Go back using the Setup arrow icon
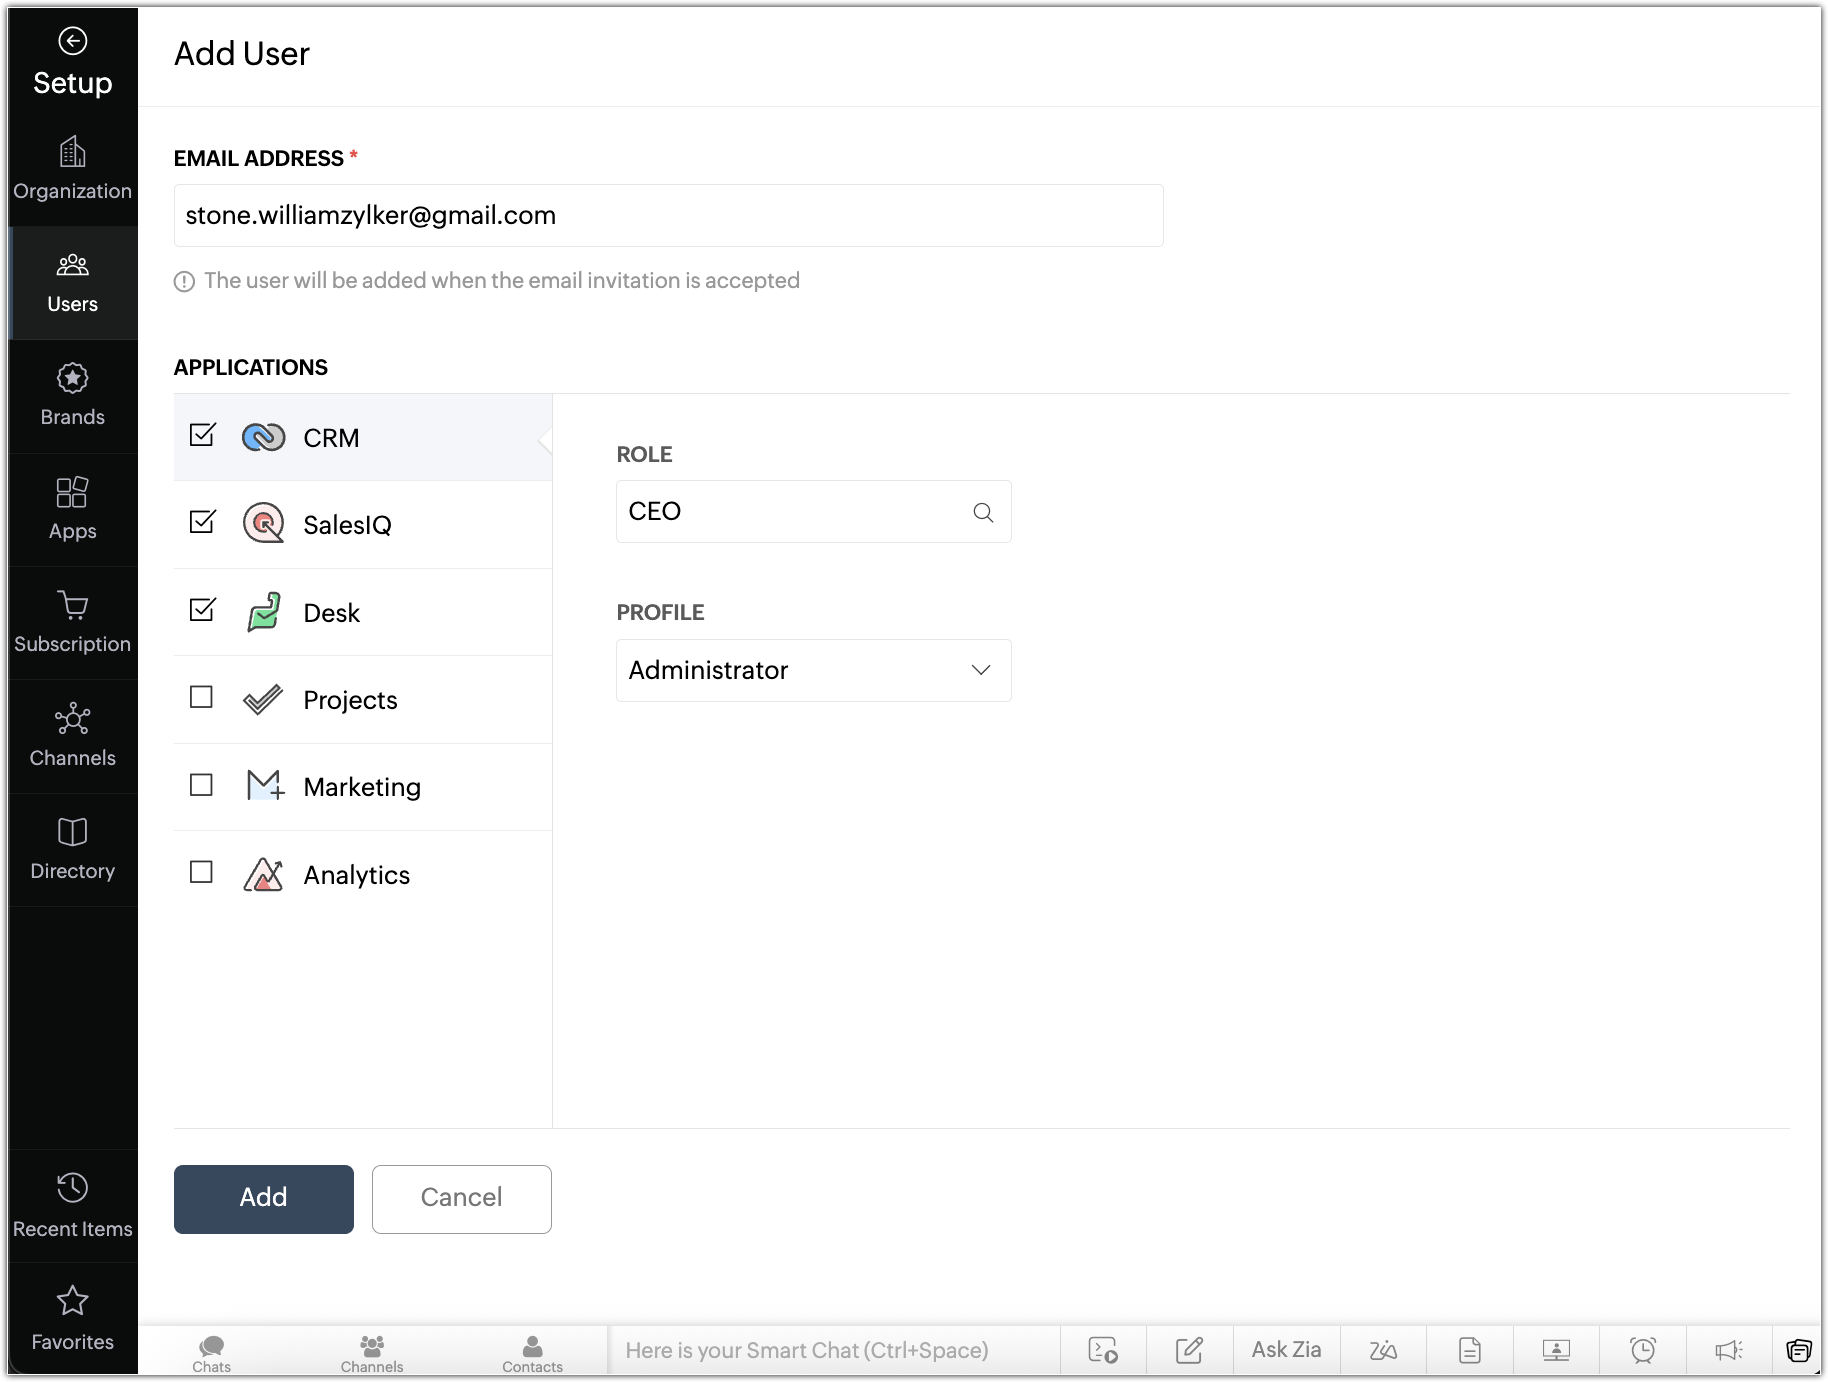The height and width of the screenshot is (1382, 1828). [72, 41]
